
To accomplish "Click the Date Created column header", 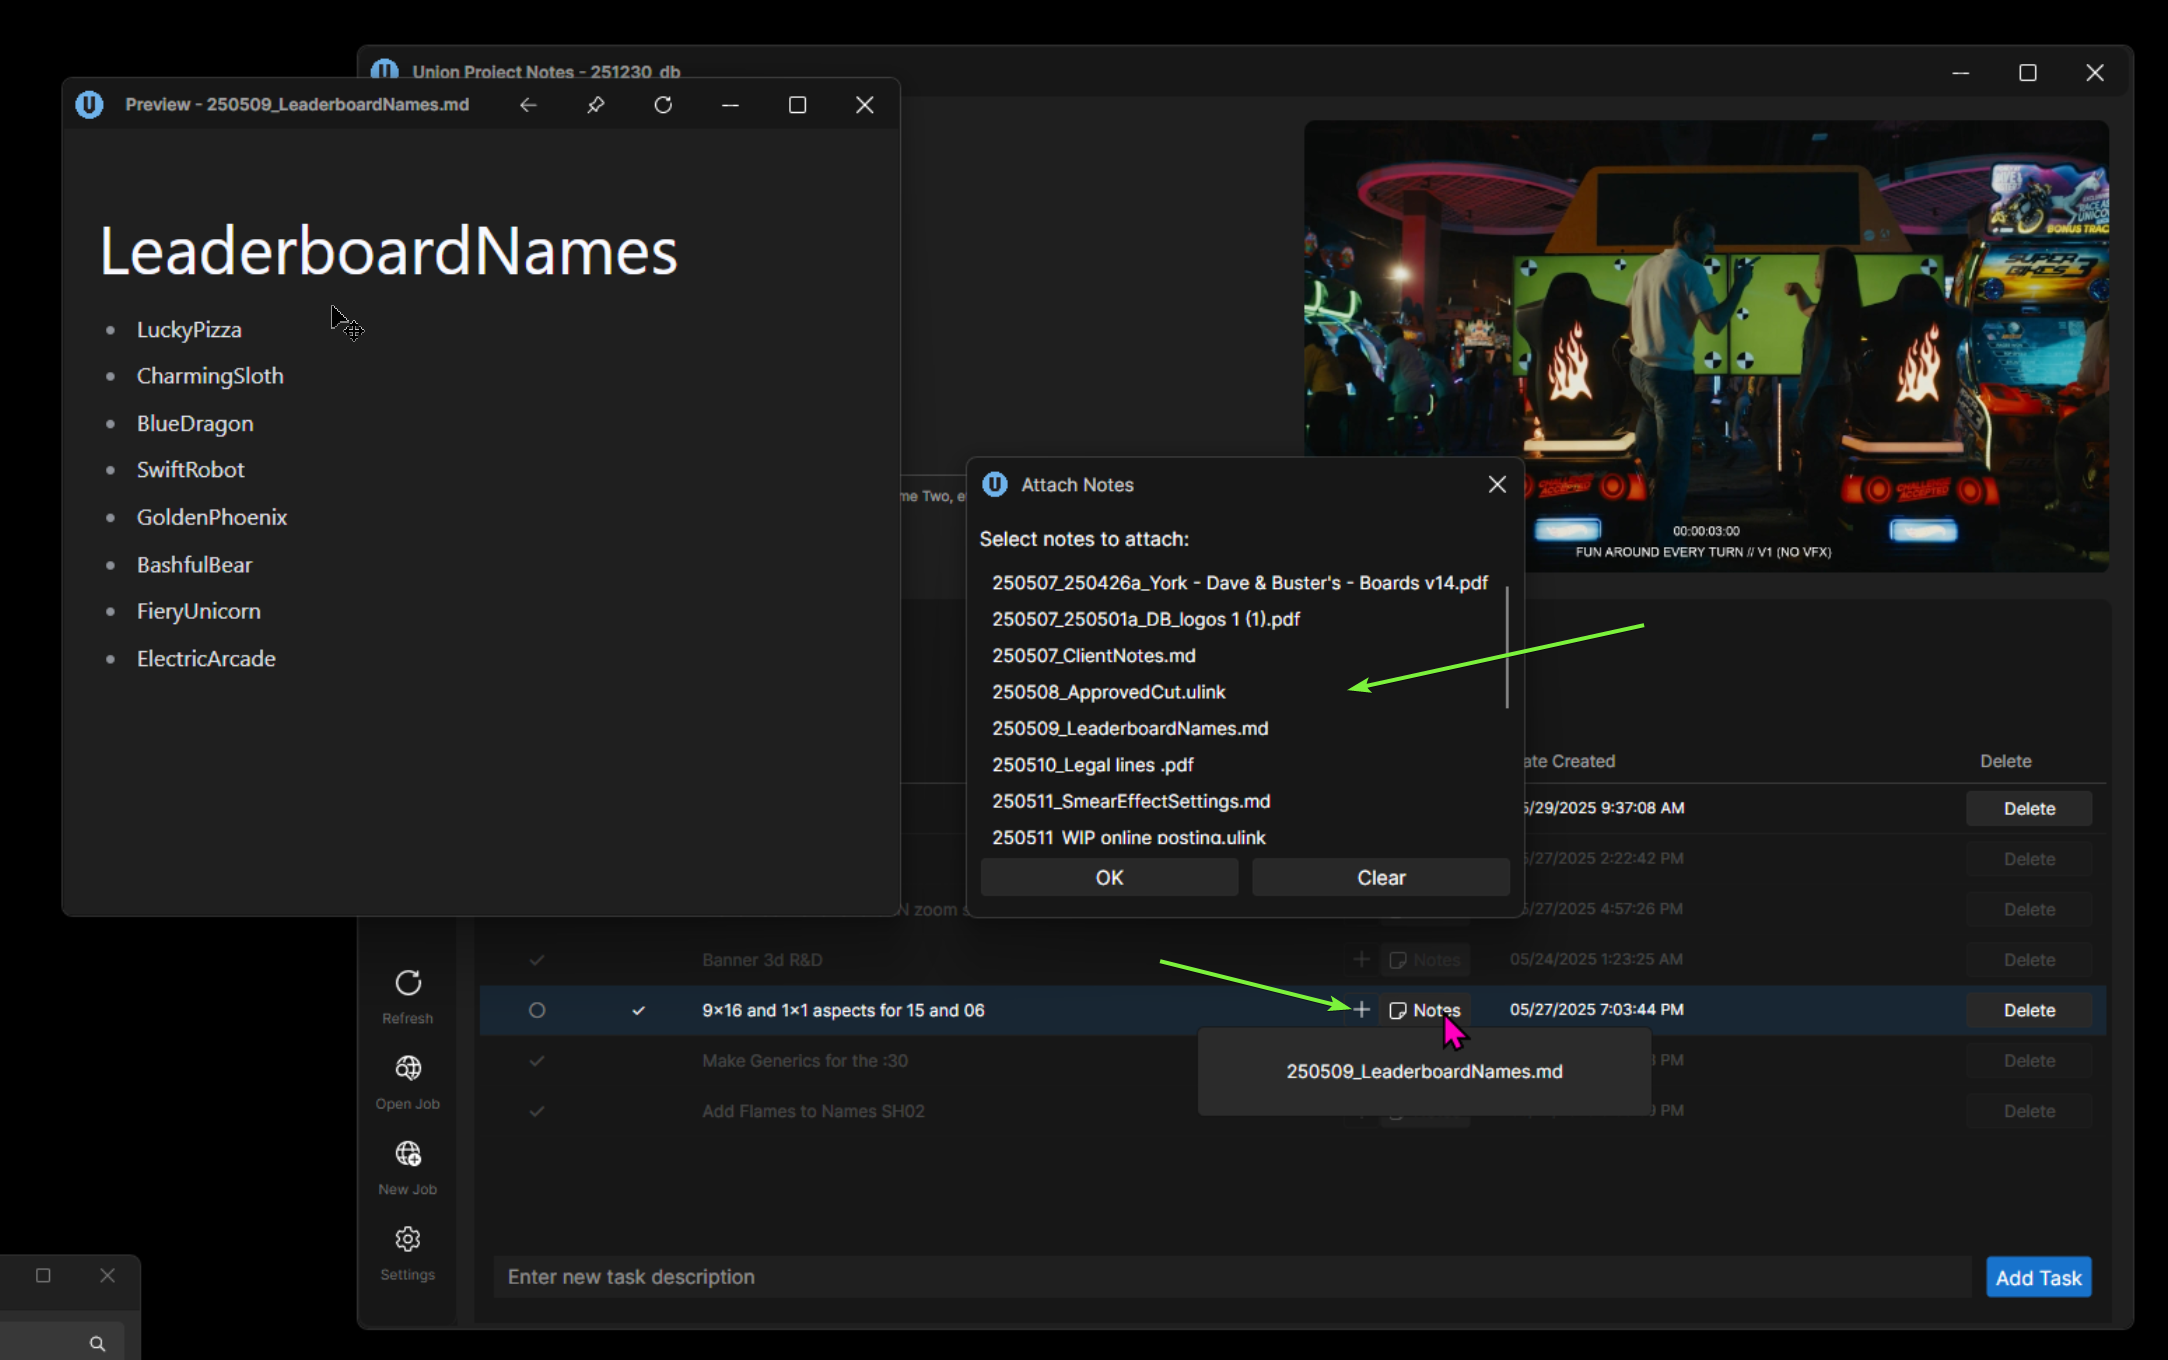I will point(1569,761).
